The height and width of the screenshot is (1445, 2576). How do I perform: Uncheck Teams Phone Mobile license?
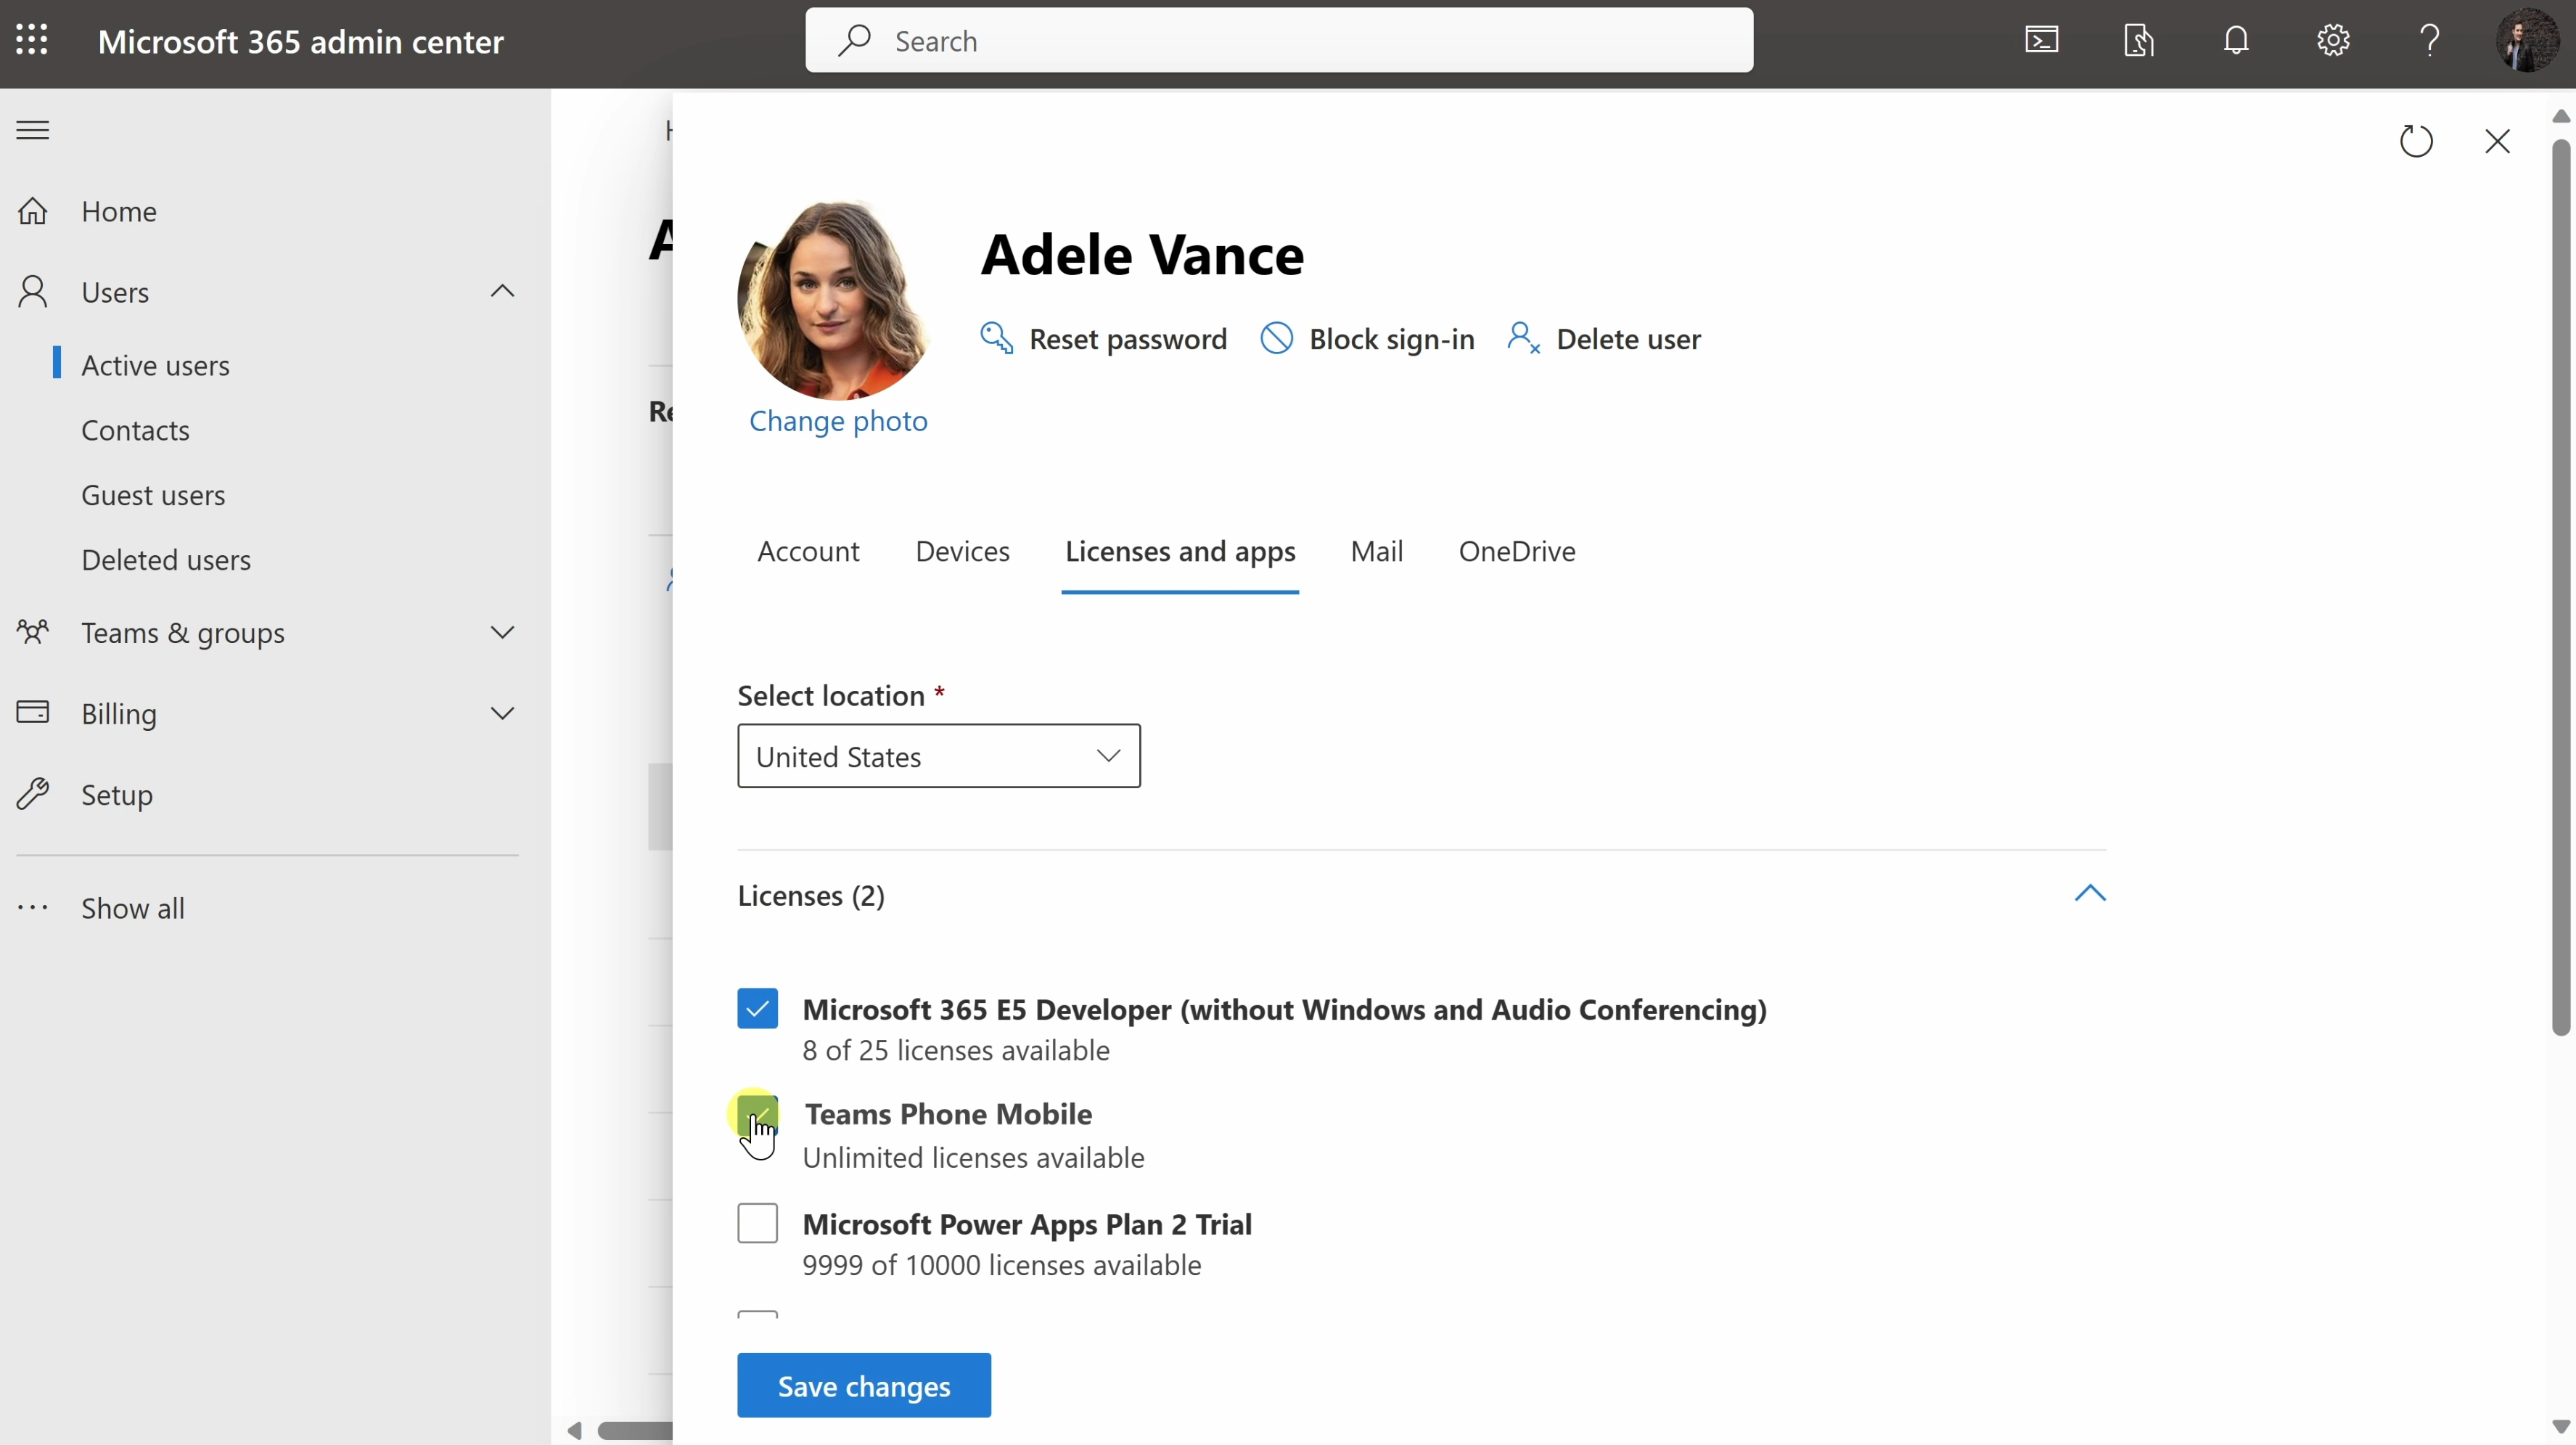click(757, 1113)
